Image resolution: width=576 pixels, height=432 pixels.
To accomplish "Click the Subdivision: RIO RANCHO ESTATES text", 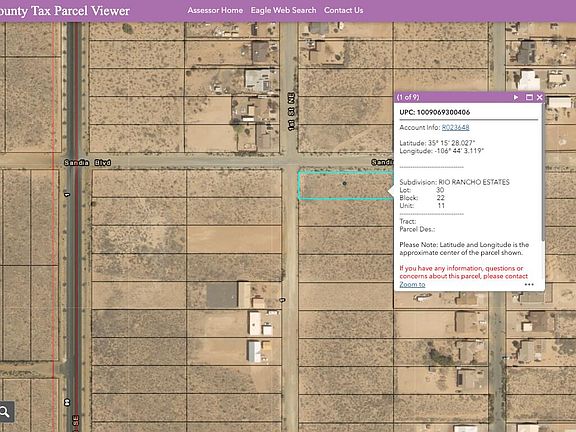I will (454, 182).
